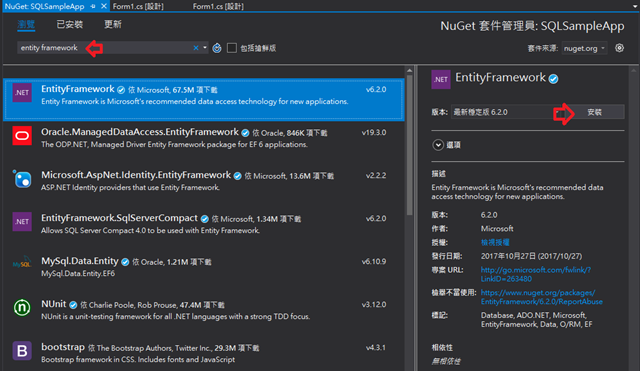Image resolution: width=640 pixels, height=371 pixels.
Task: Open NuGet settings gear icon
Action: 619,48
